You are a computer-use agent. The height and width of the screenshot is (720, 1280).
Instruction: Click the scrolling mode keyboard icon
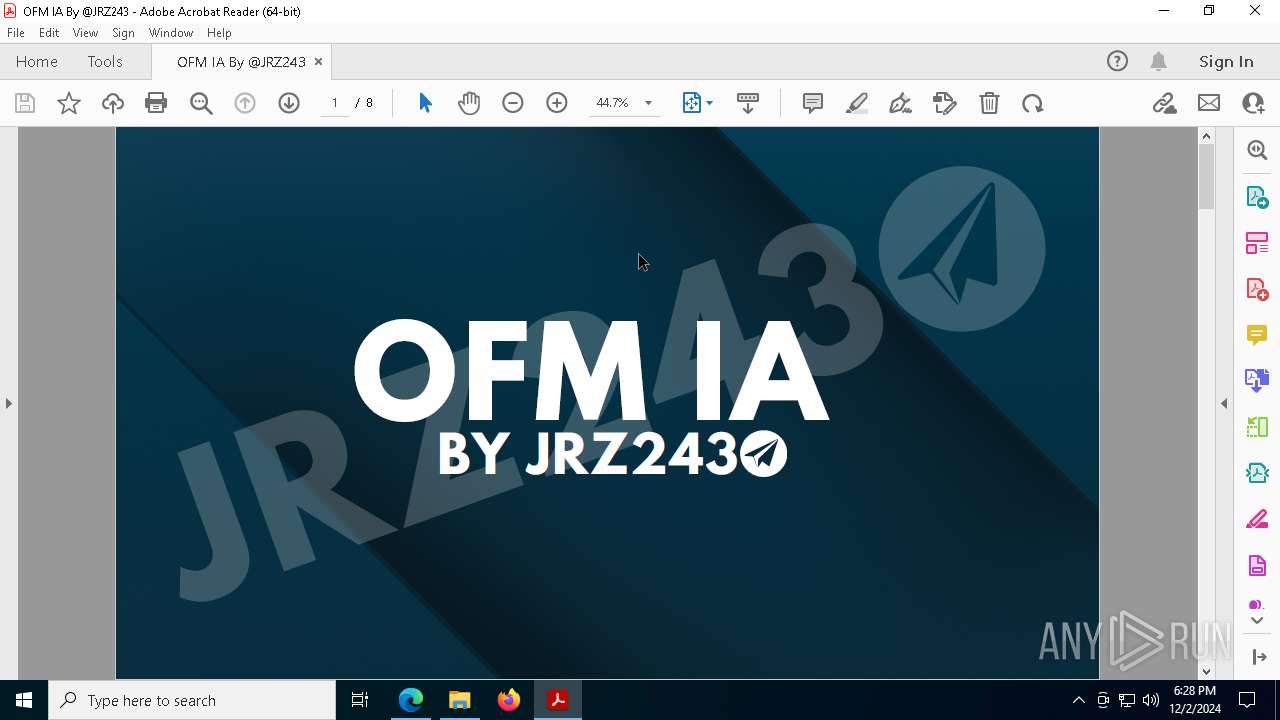pyautogui.click(x=748, y=103)
